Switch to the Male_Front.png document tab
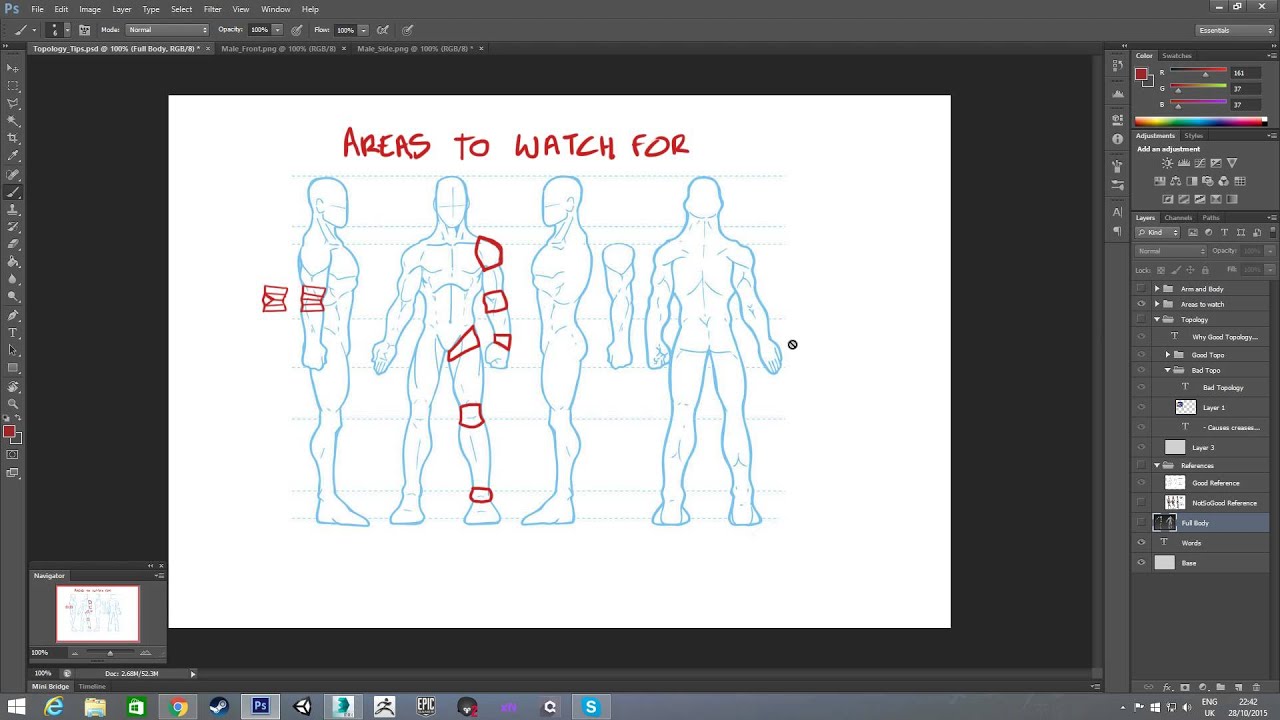Image resolution: width=1280 pixels, height=720 pixels. (x=278, y=48)
